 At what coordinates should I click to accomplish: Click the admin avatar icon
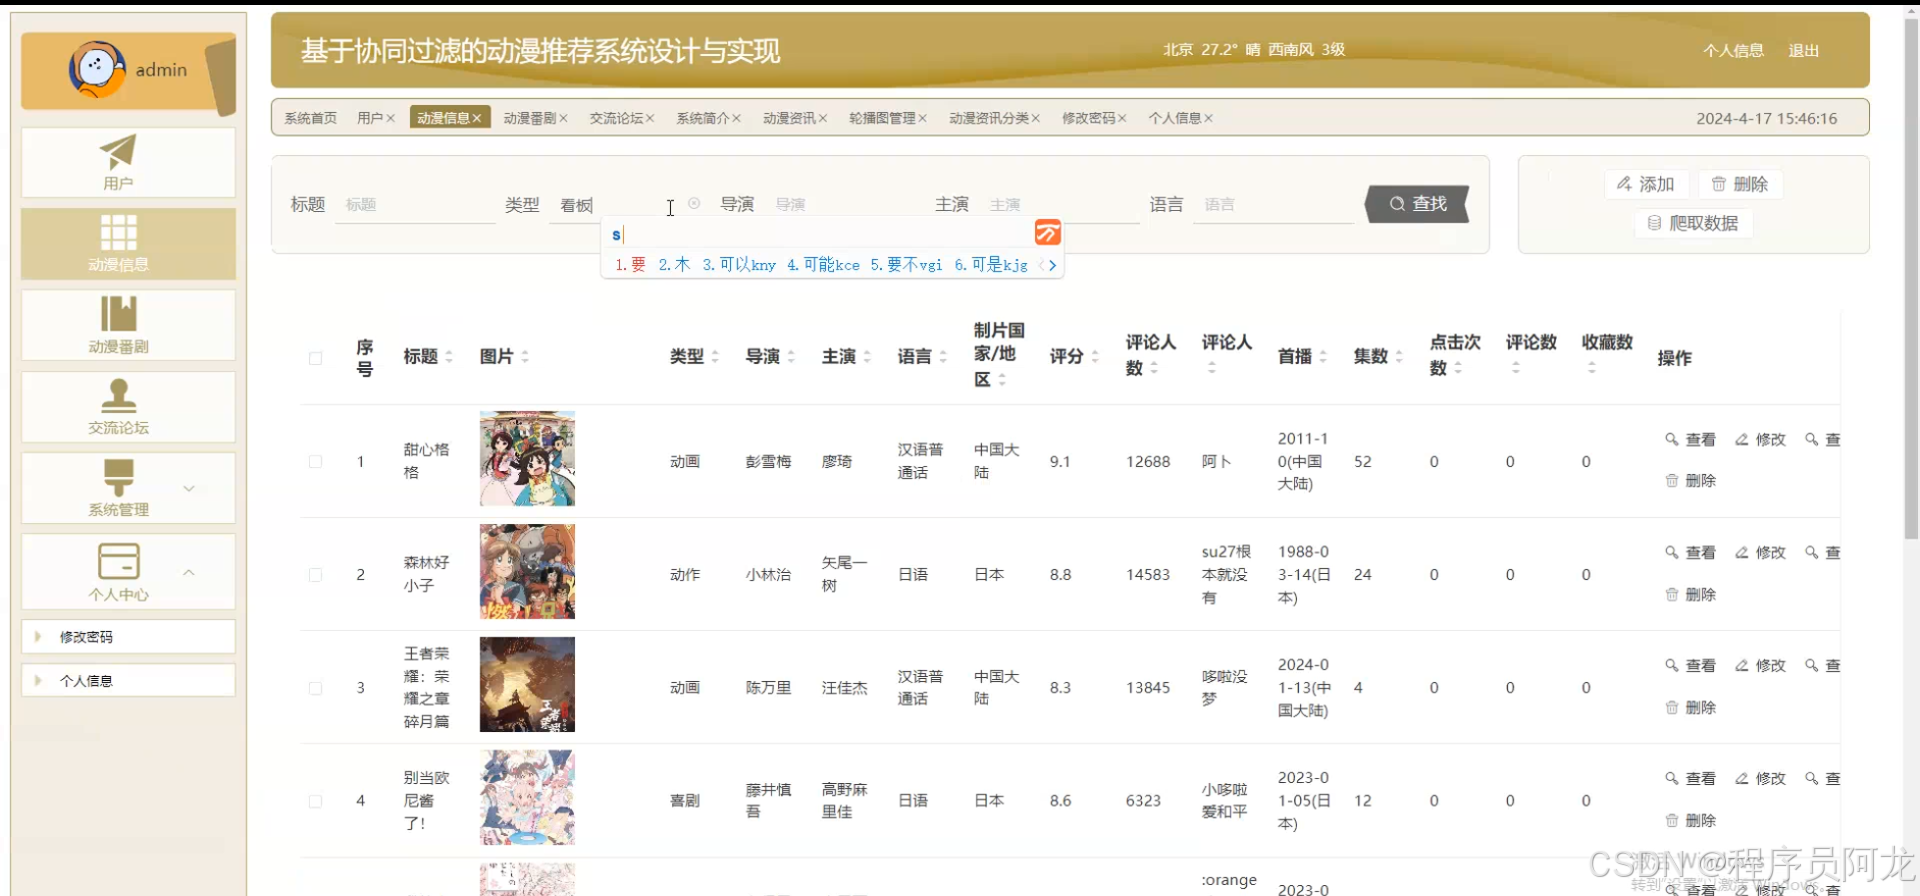click(x=97, y=69)
